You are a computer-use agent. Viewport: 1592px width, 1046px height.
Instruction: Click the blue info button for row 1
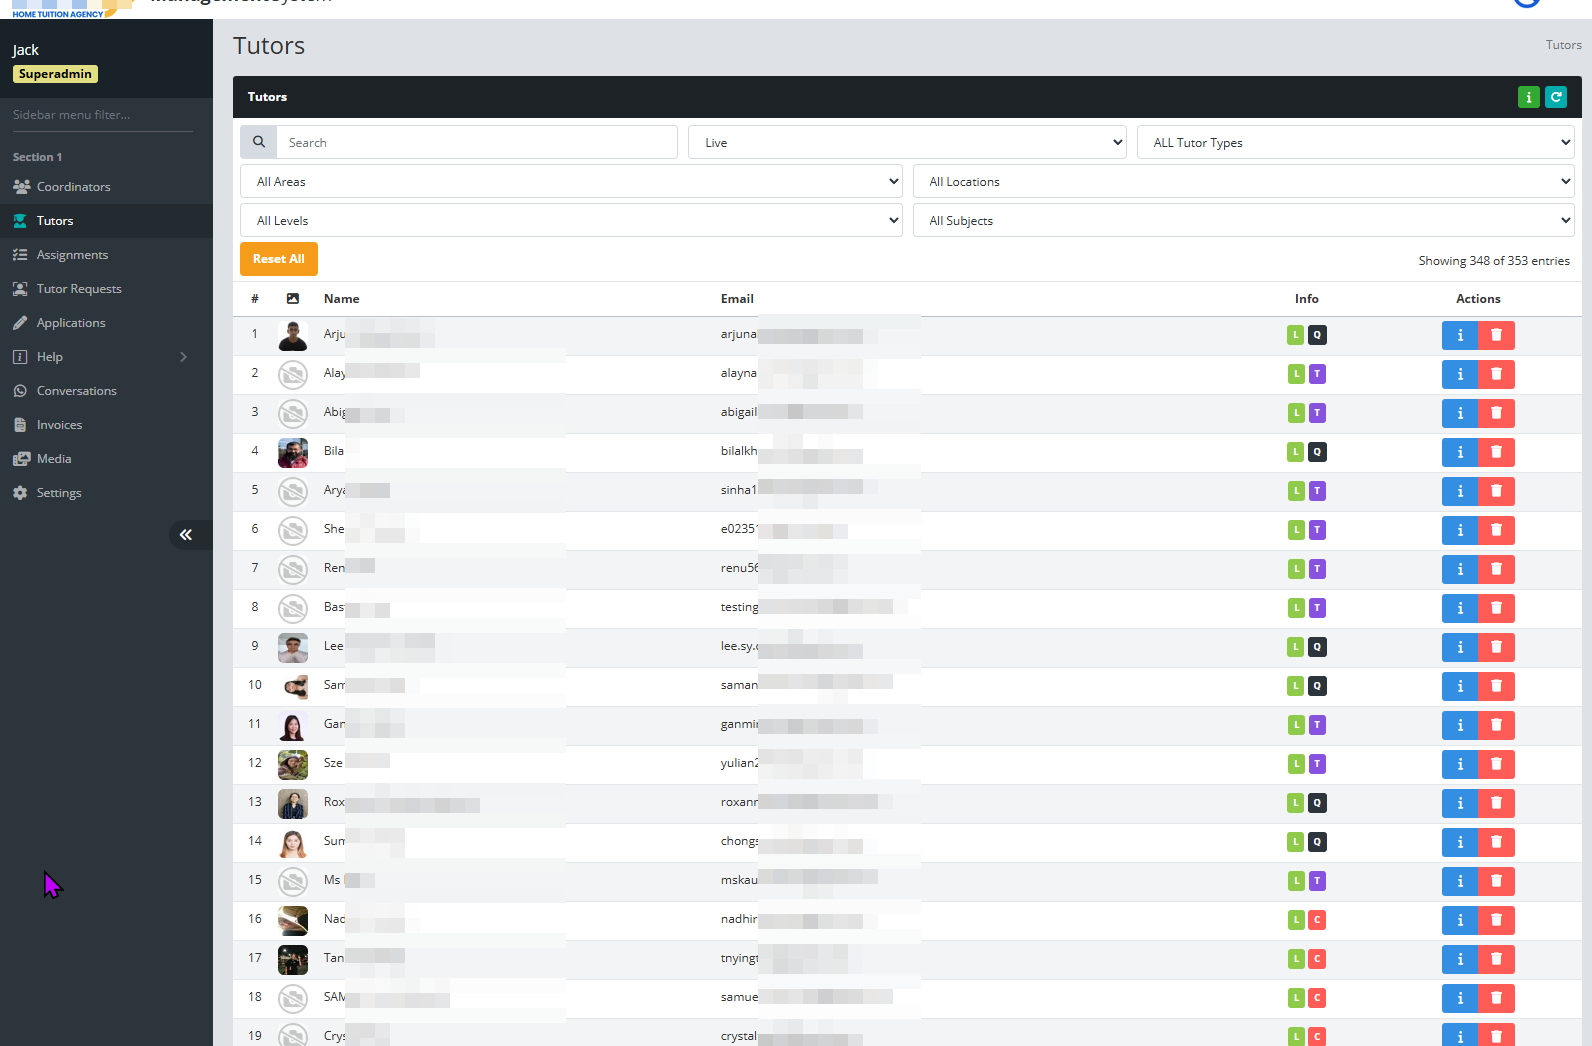pos(1459,335)
